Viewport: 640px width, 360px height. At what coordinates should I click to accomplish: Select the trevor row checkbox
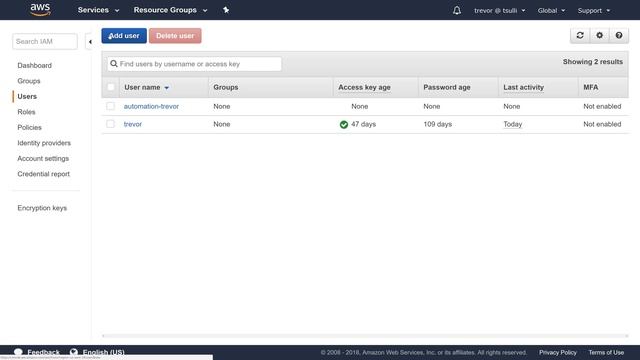(111, 124)
